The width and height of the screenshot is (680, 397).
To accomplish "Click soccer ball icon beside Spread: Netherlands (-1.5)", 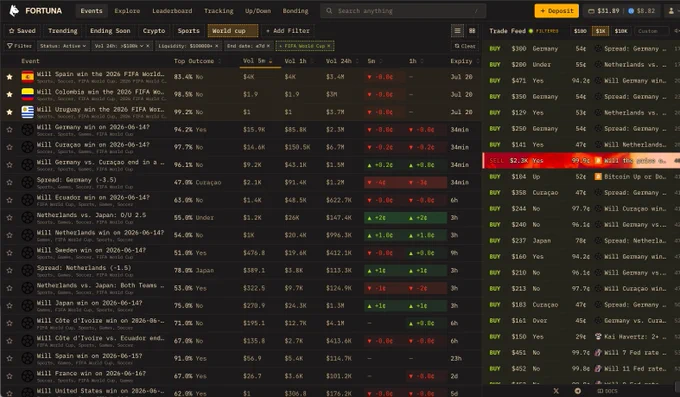I will tap(27, 270).
